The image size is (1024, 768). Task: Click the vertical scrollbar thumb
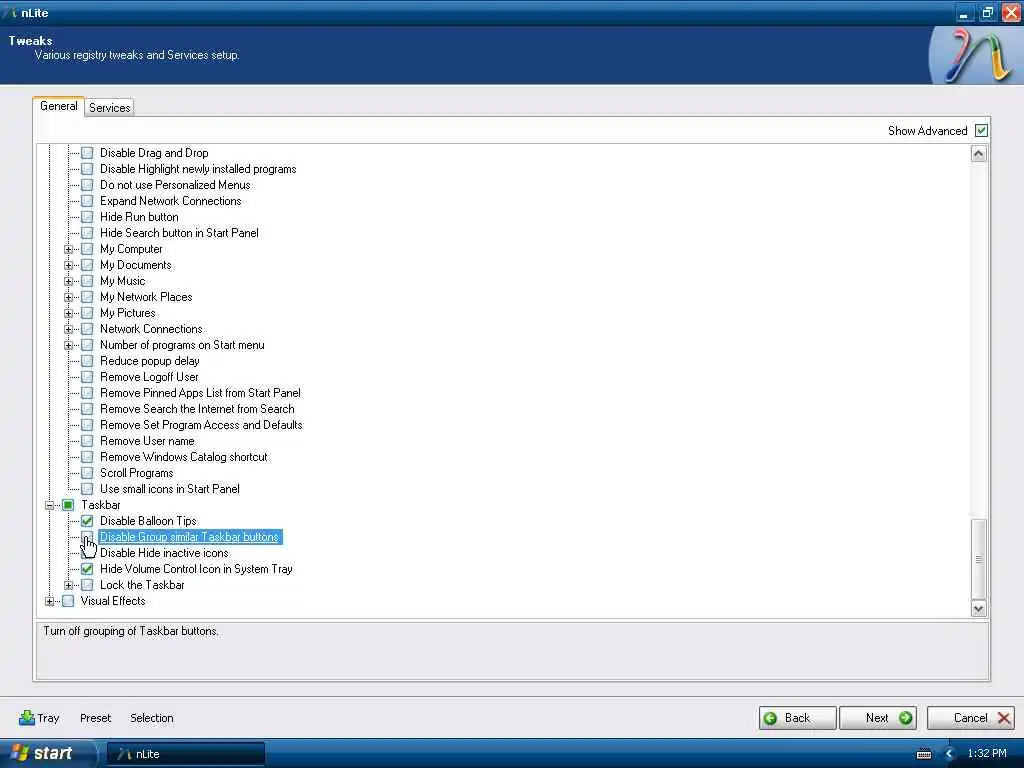[978, 559]
